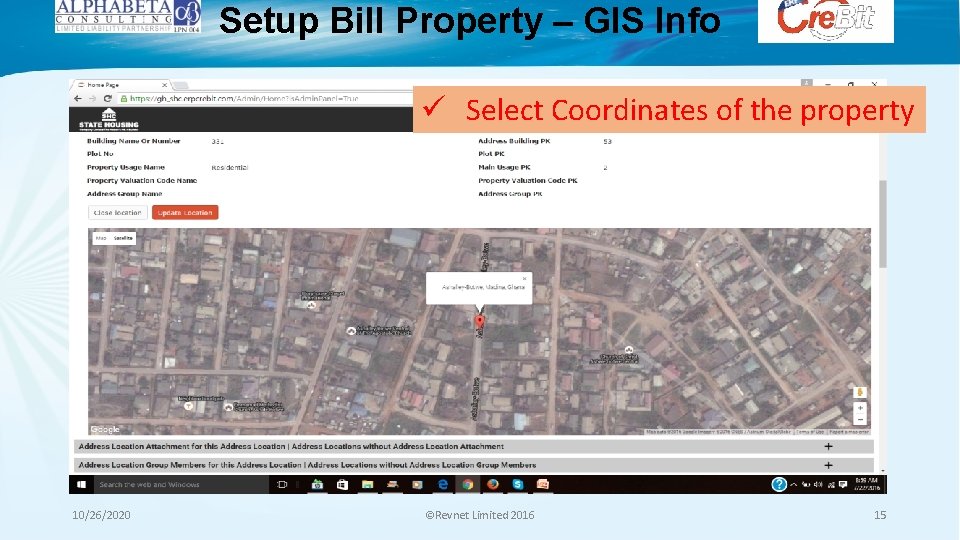
Task: Click the taskbar search box
Action: click(x=182, y=484)
